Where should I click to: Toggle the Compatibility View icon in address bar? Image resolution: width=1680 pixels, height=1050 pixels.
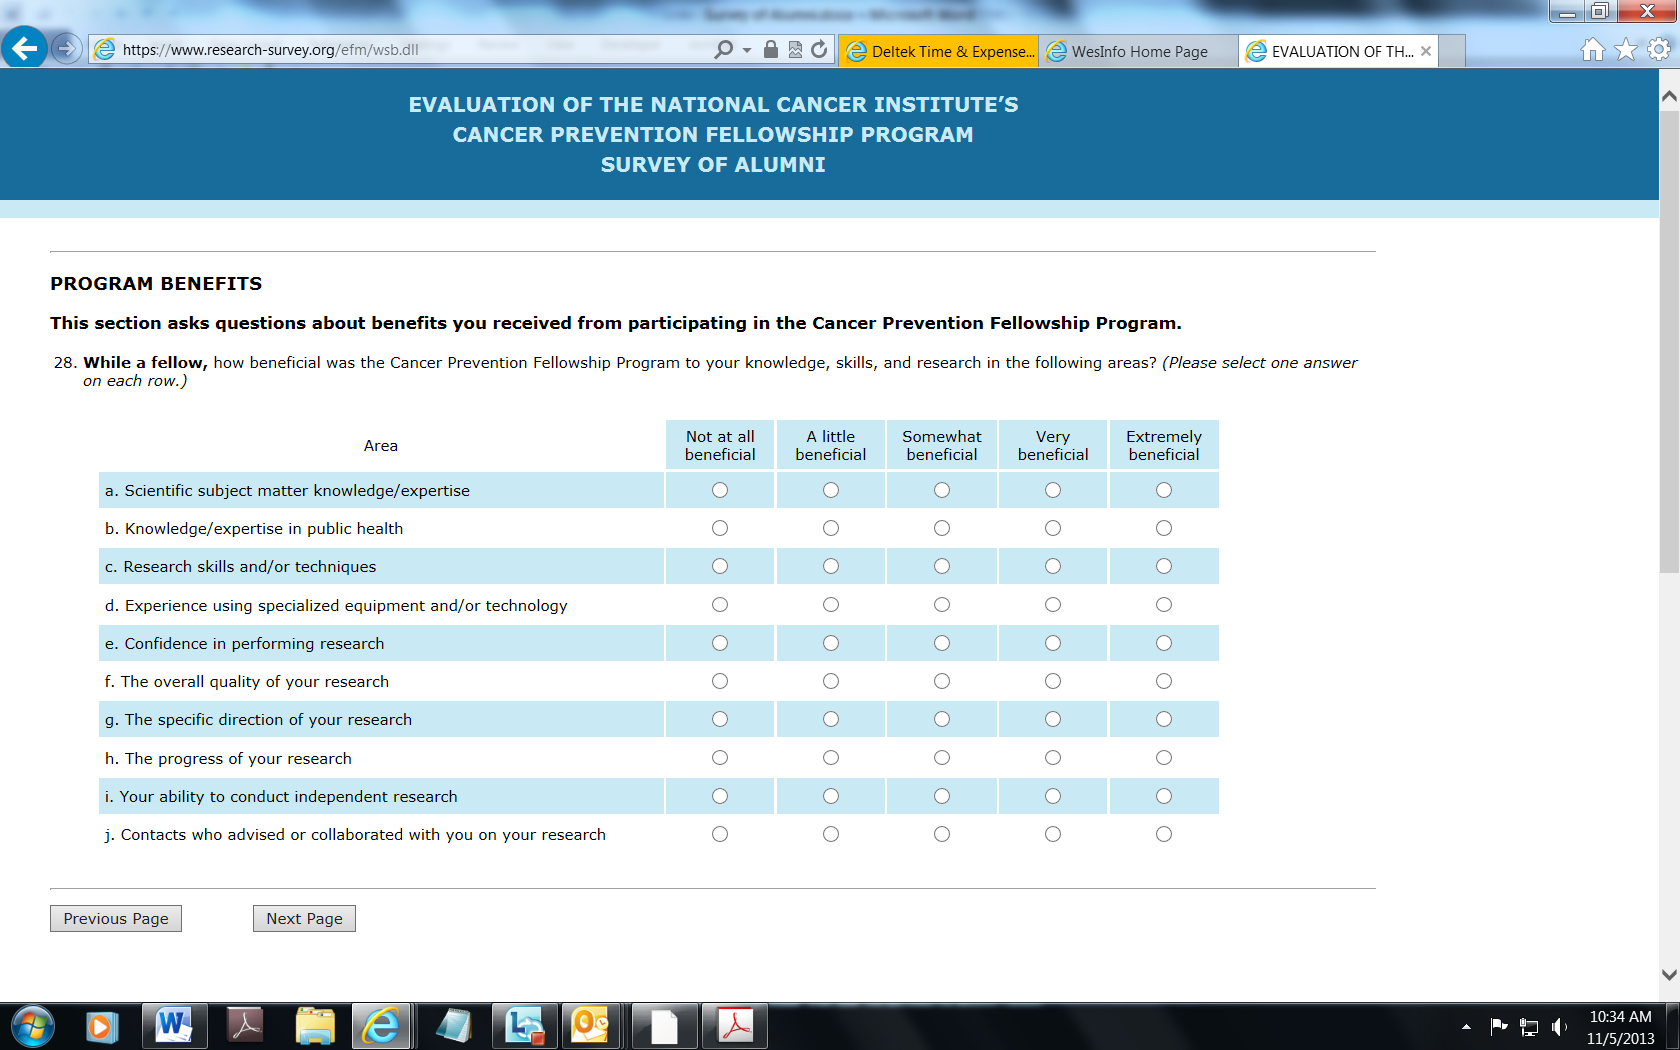click(795, 50)
